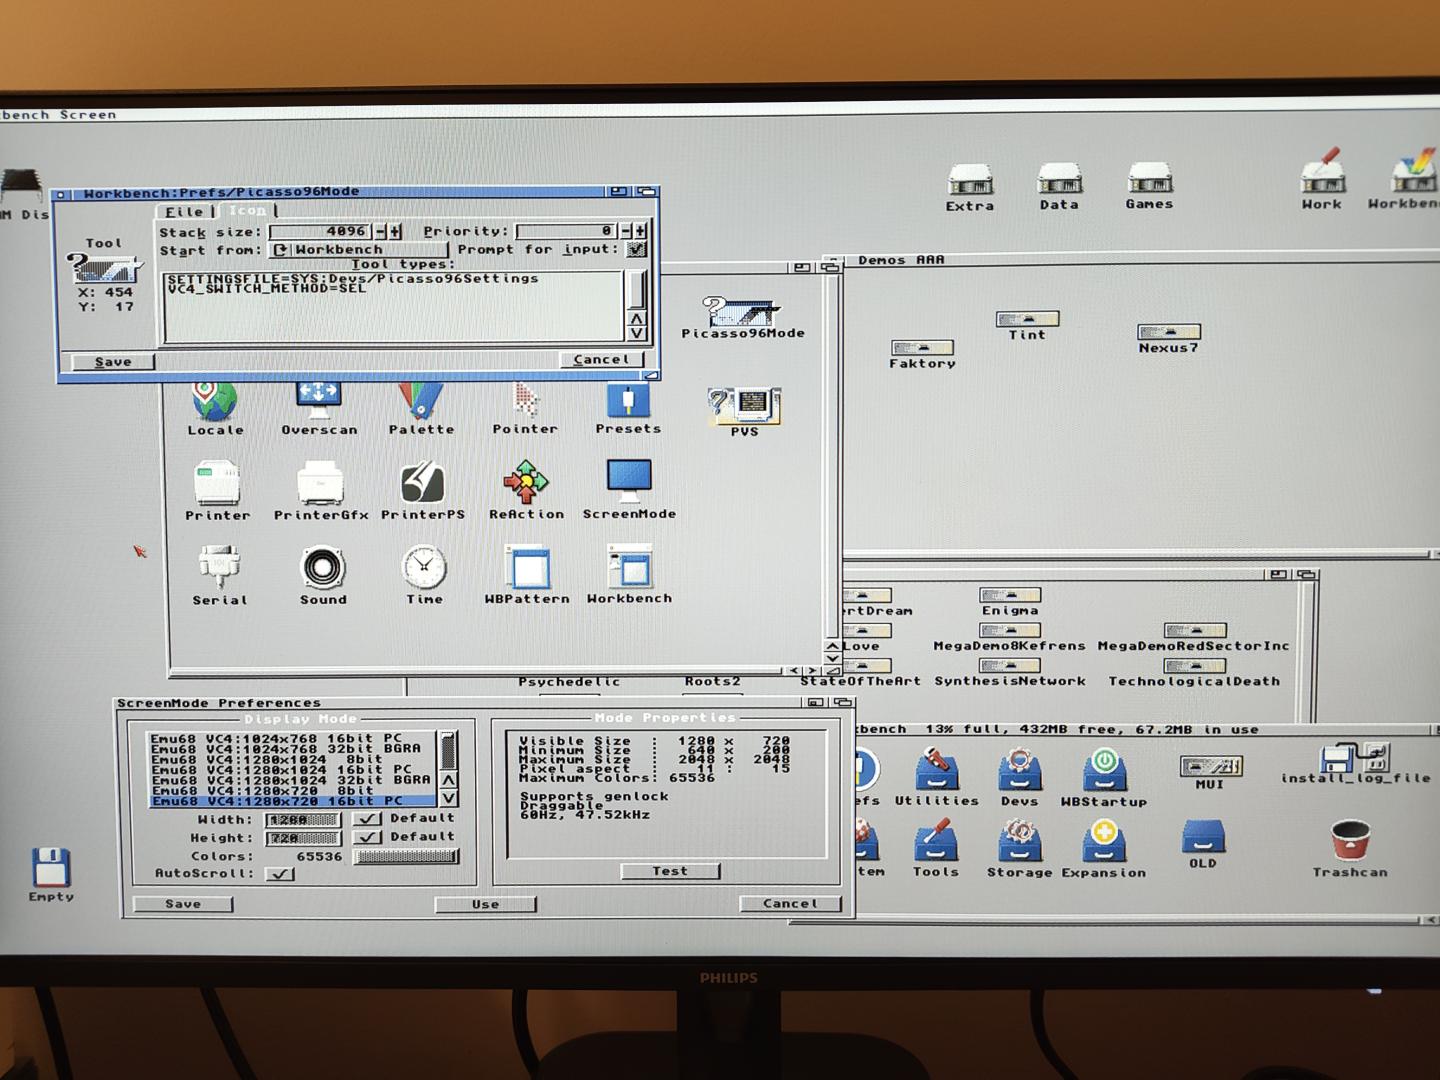Select the MUI icon
Viewport: 1440px width, 1080px height.
[x=1210, y=766]
